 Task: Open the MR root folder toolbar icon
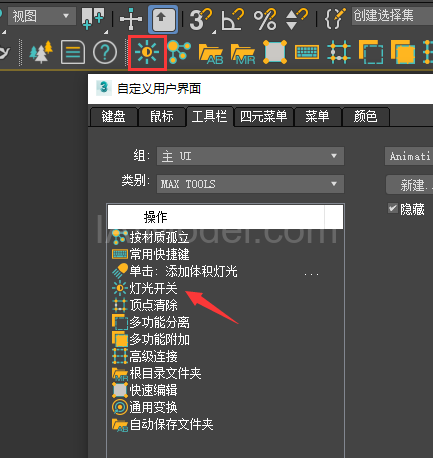tap(243, 53)
